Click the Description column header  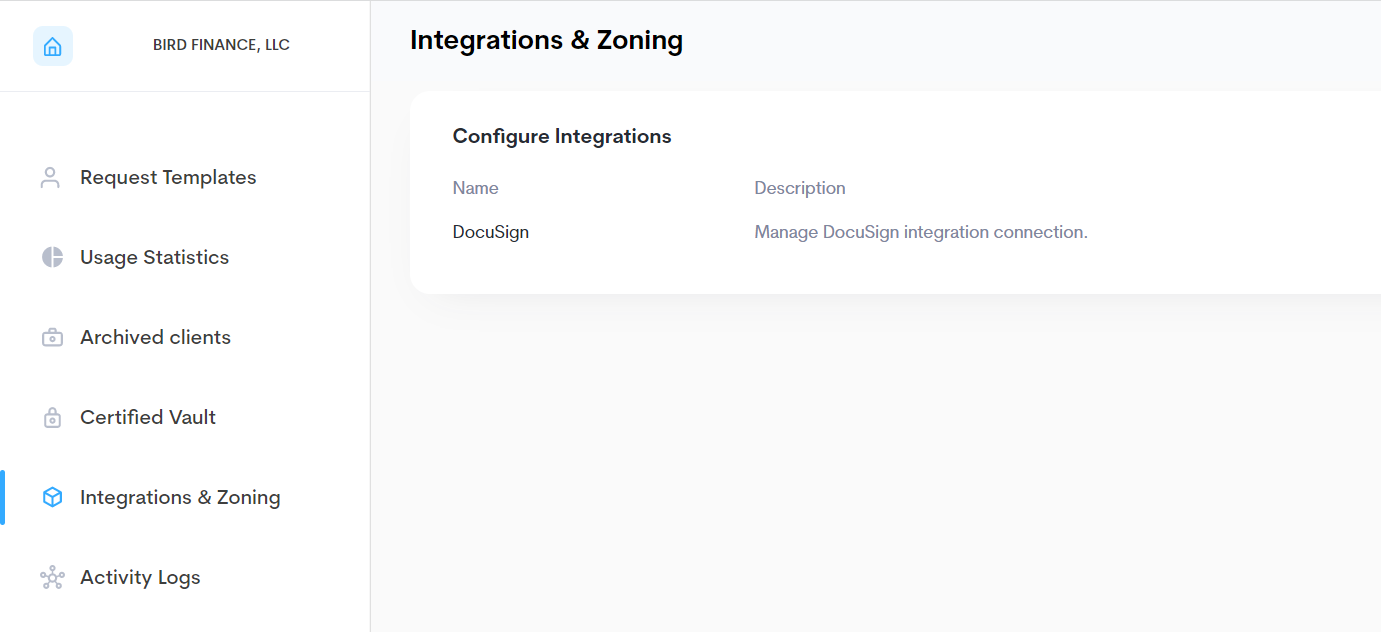point(799,188)
